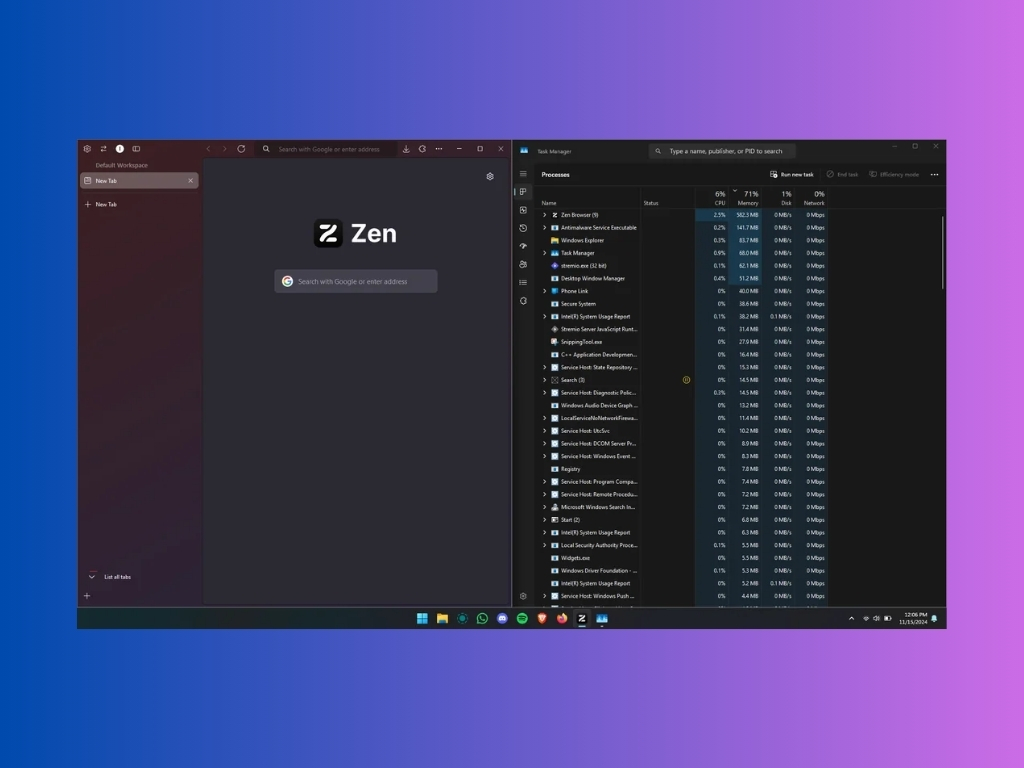Click Efficiency mode button in Task Manager
Viewport: 1024px width, 768px height.
[x=893, y=174]
